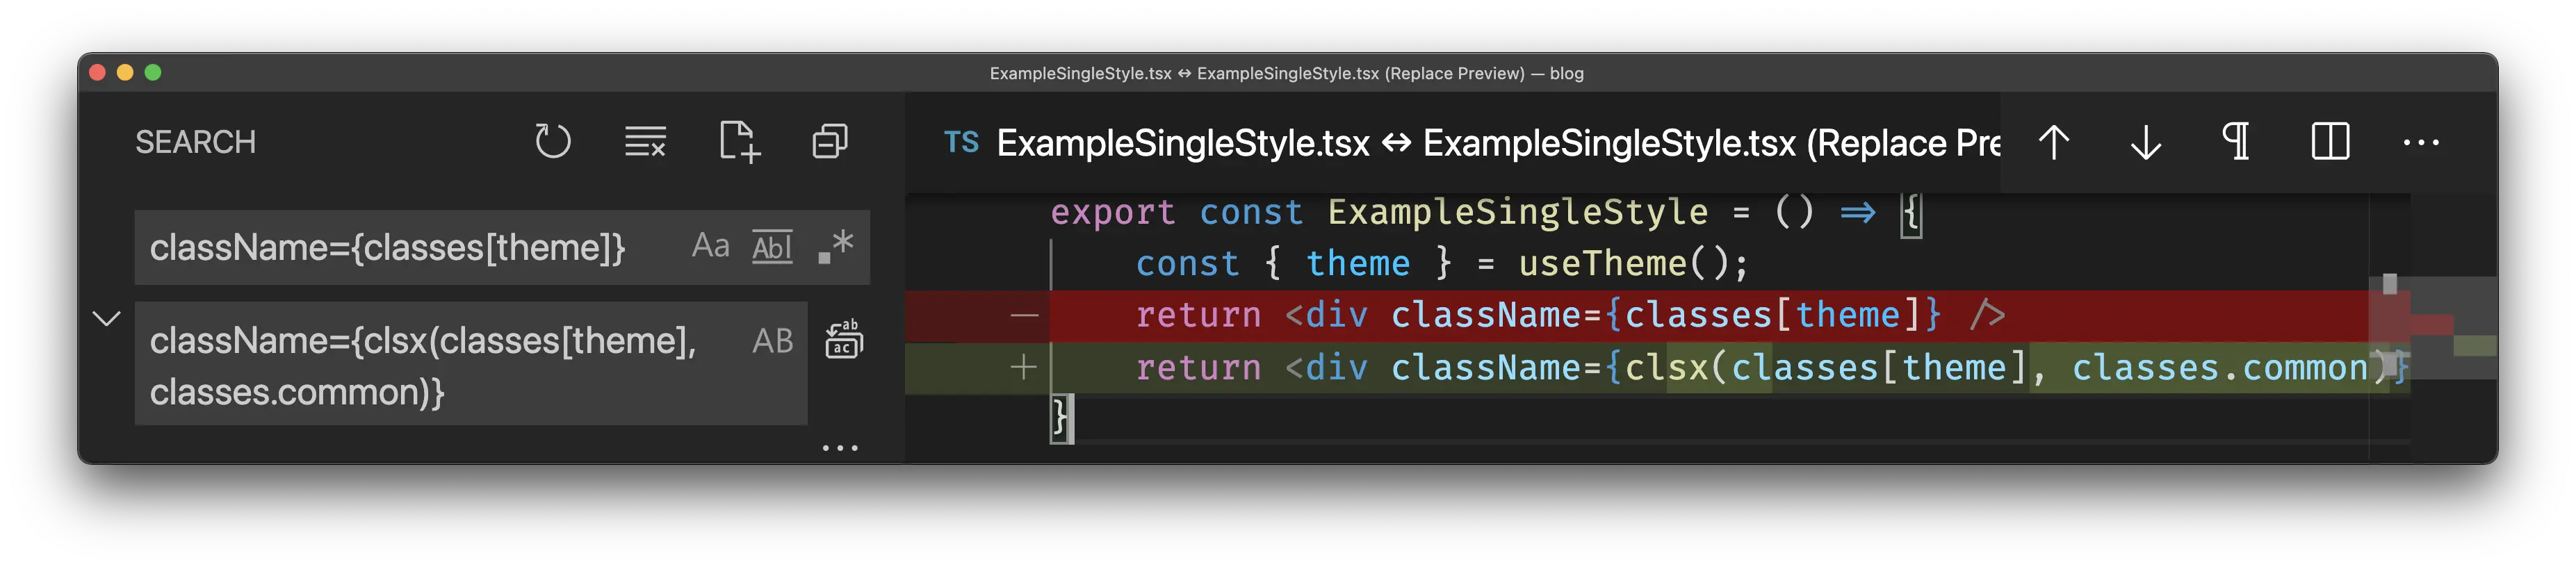Switch to inline diff view
Viewport: 2576px width, 567px height.
(2330, 142)
